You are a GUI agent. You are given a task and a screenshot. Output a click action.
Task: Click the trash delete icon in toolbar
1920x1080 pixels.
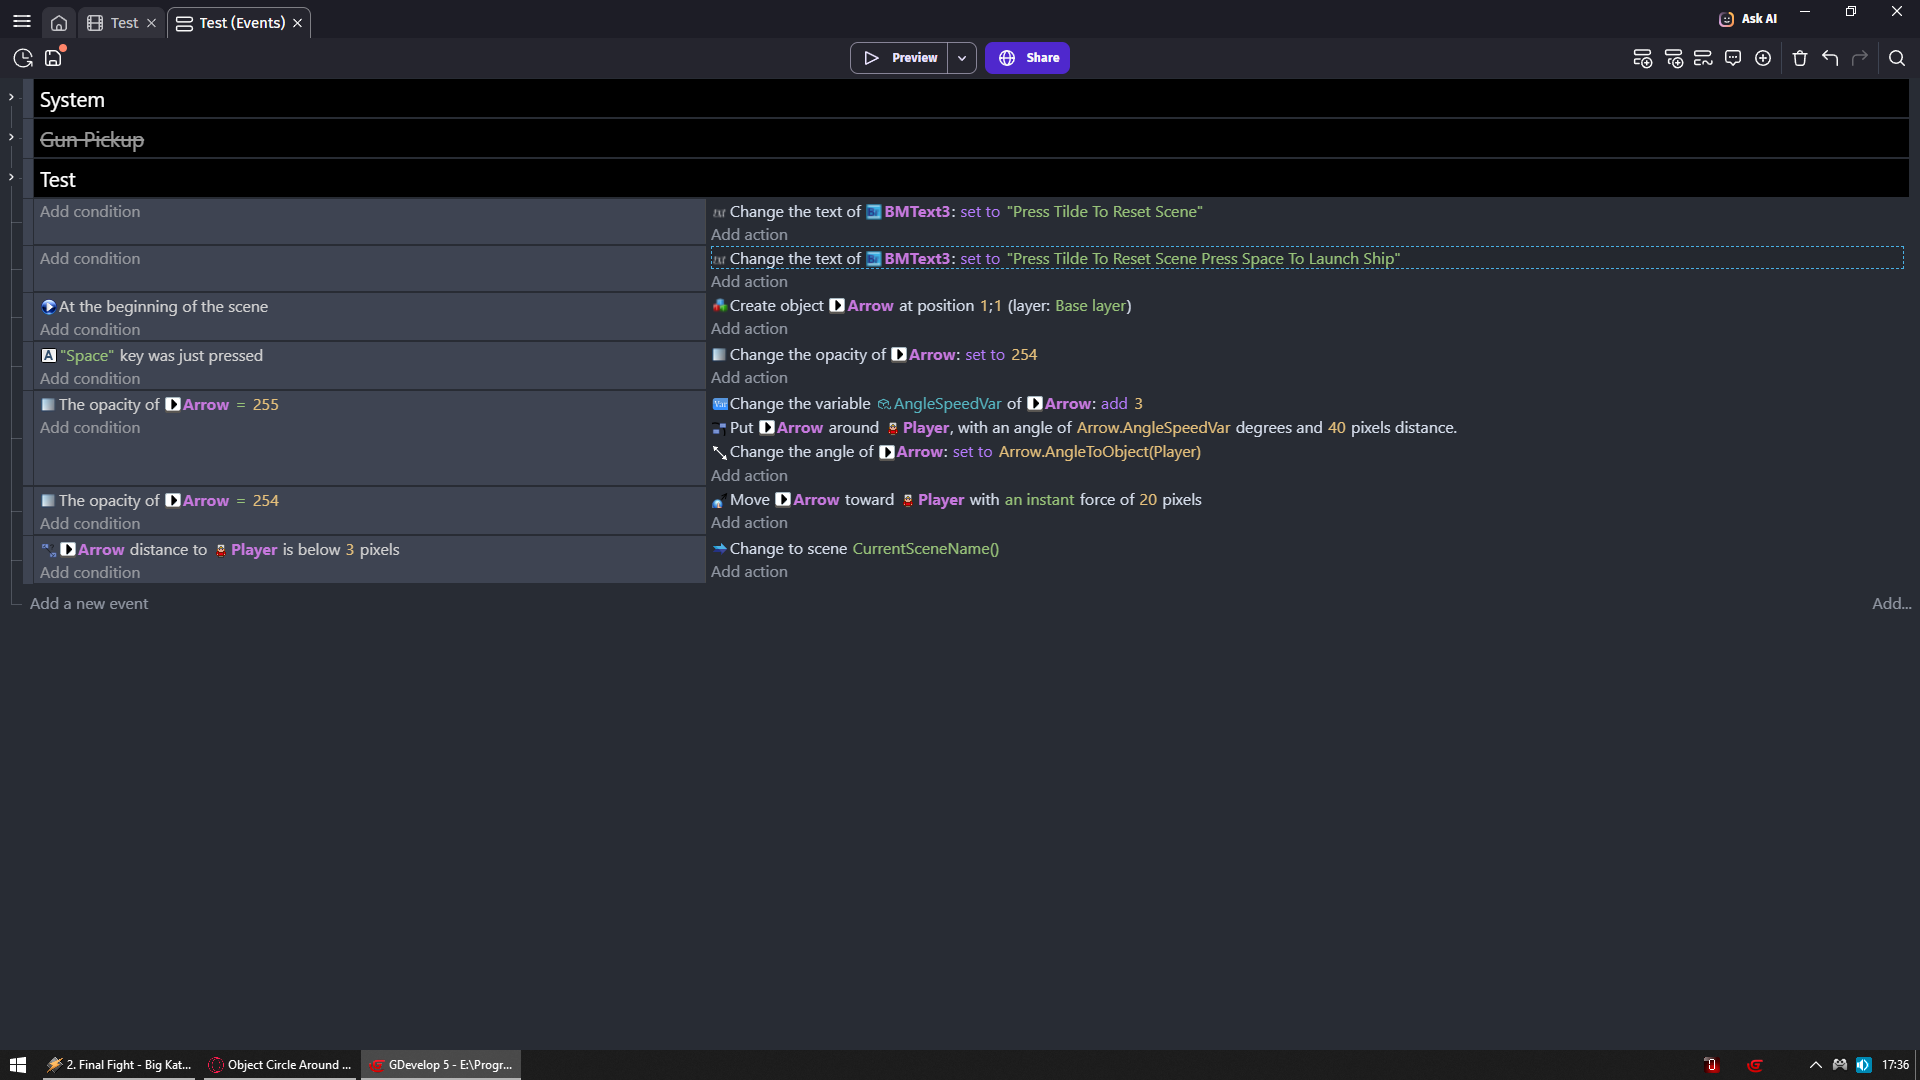(x=1800, y=58)
